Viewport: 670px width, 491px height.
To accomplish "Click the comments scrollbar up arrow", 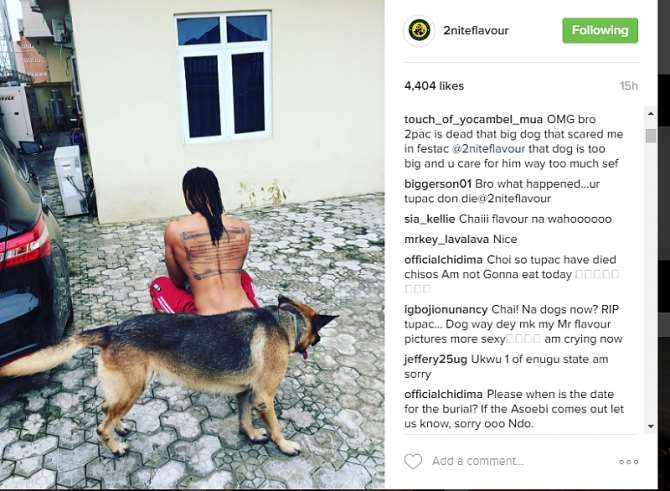I will 651,114.
